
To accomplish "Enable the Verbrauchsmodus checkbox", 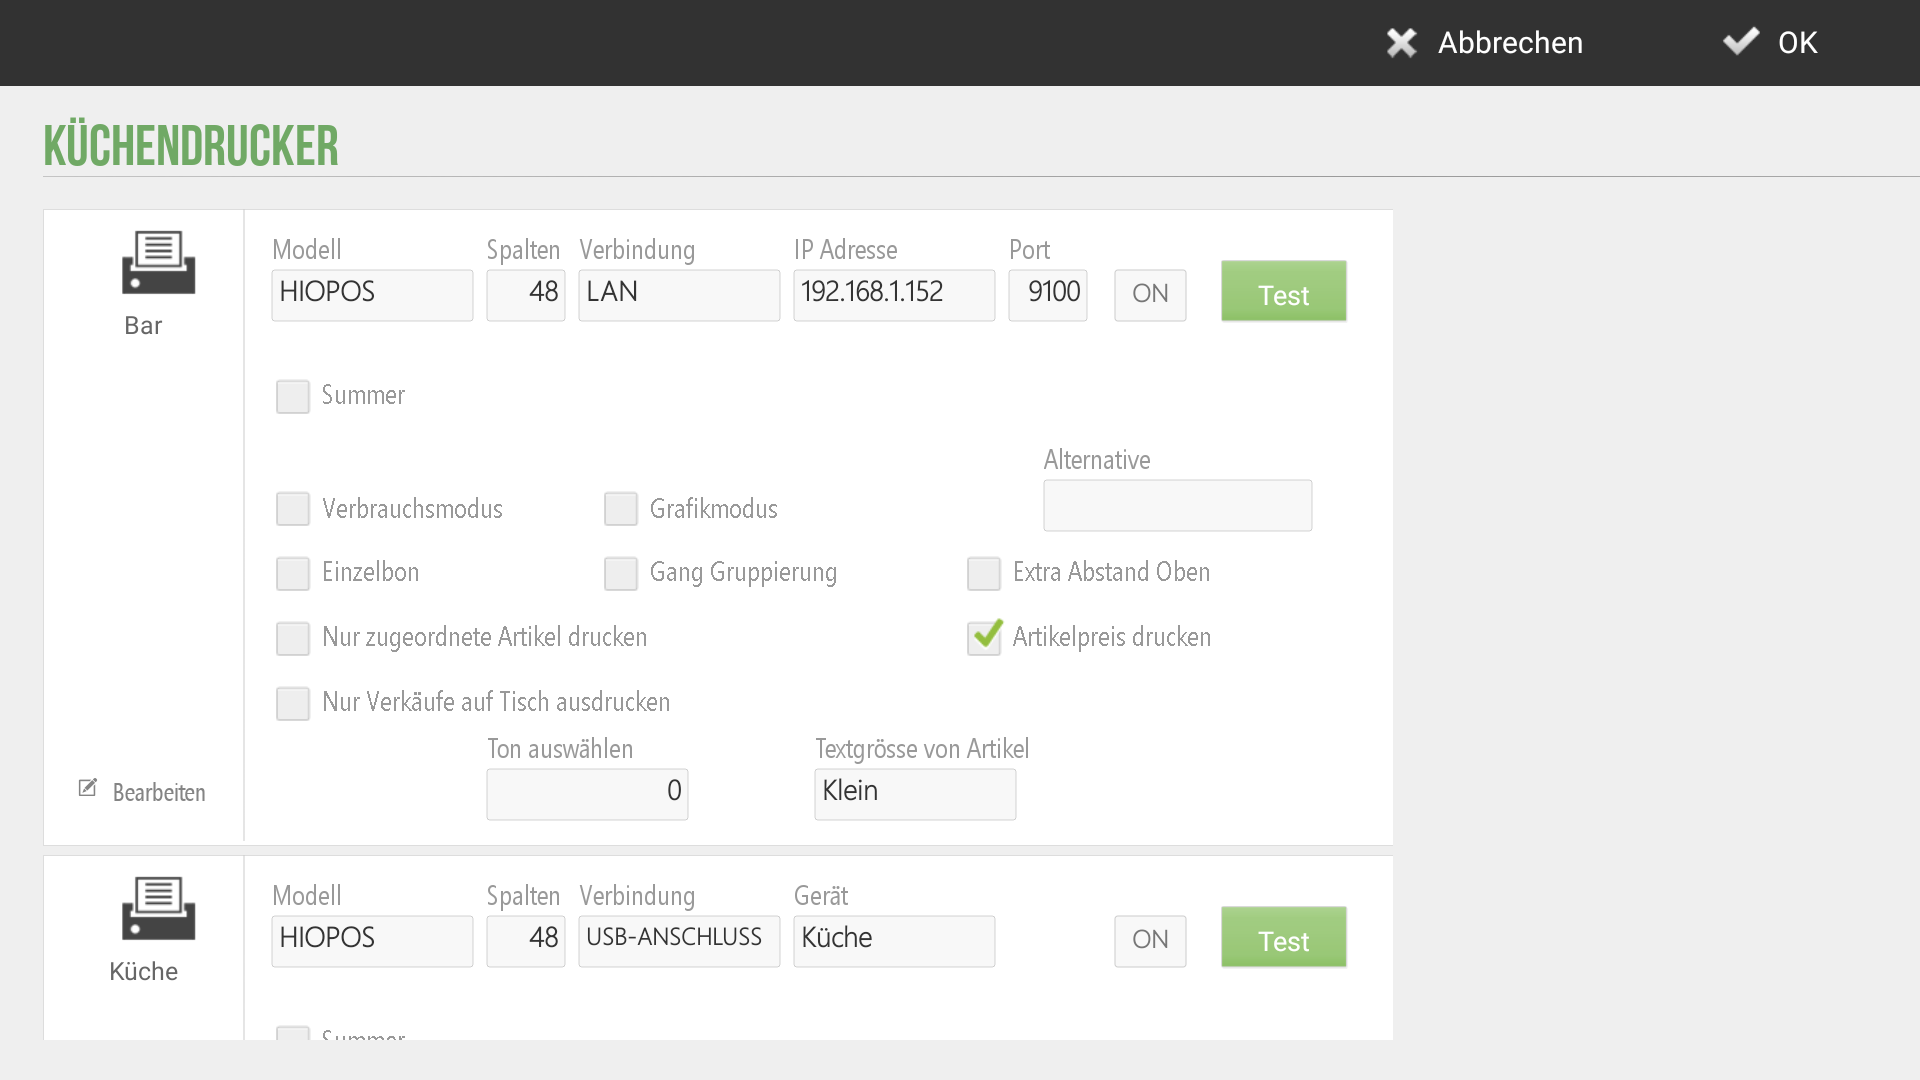I will (x=293, y=509).
